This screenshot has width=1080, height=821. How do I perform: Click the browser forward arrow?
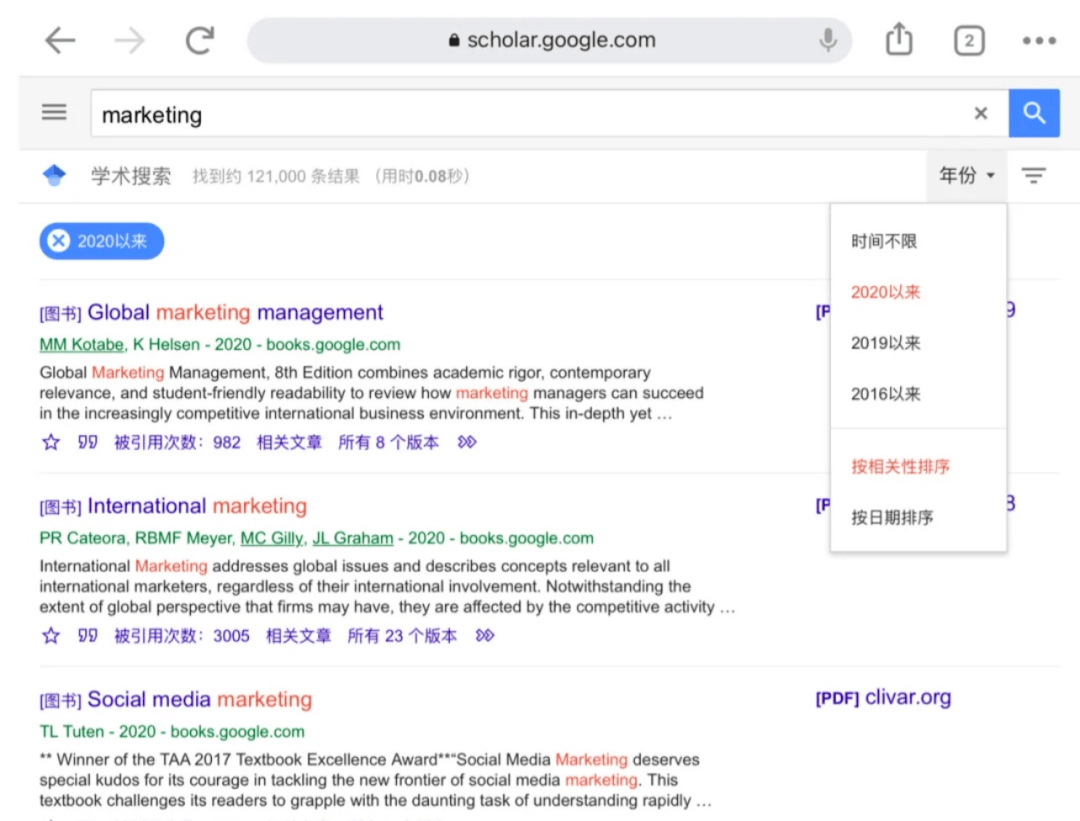coord(129,41)
